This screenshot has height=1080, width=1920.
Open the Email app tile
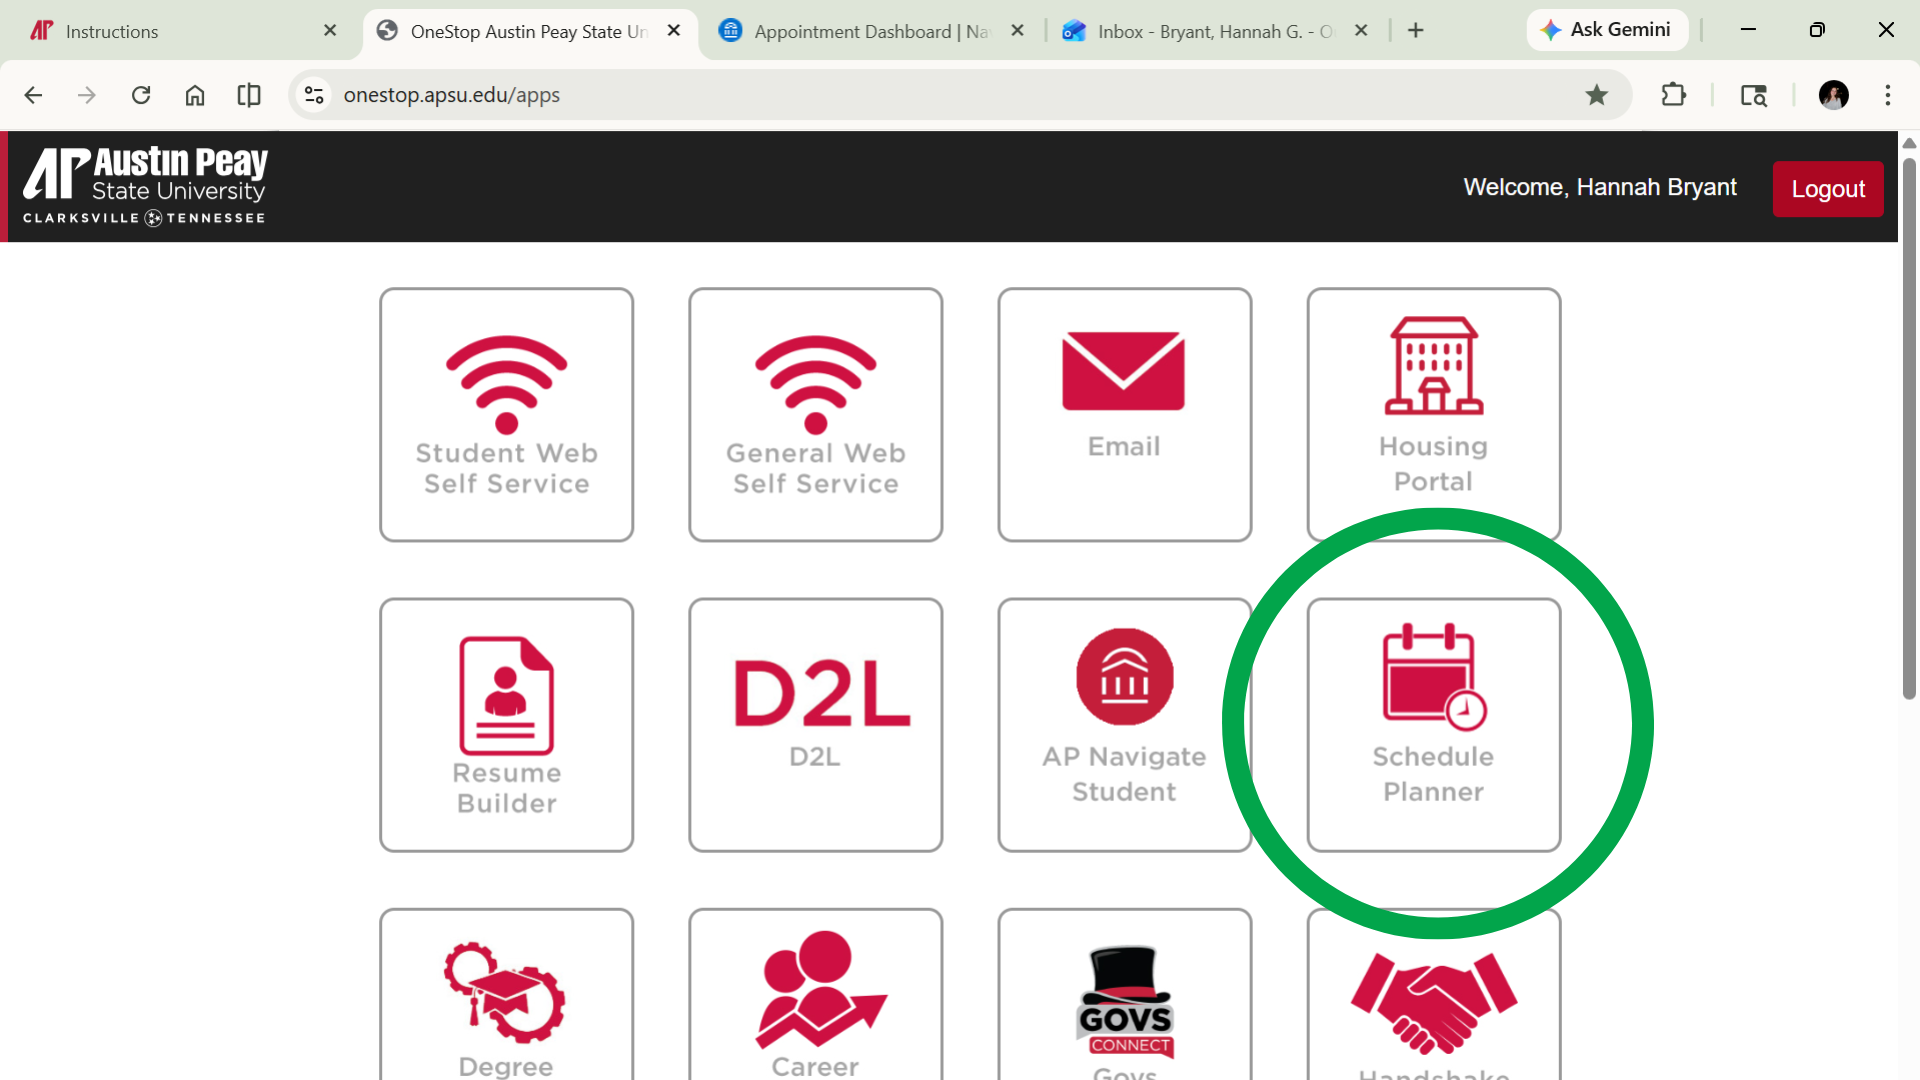[1124, 414]
